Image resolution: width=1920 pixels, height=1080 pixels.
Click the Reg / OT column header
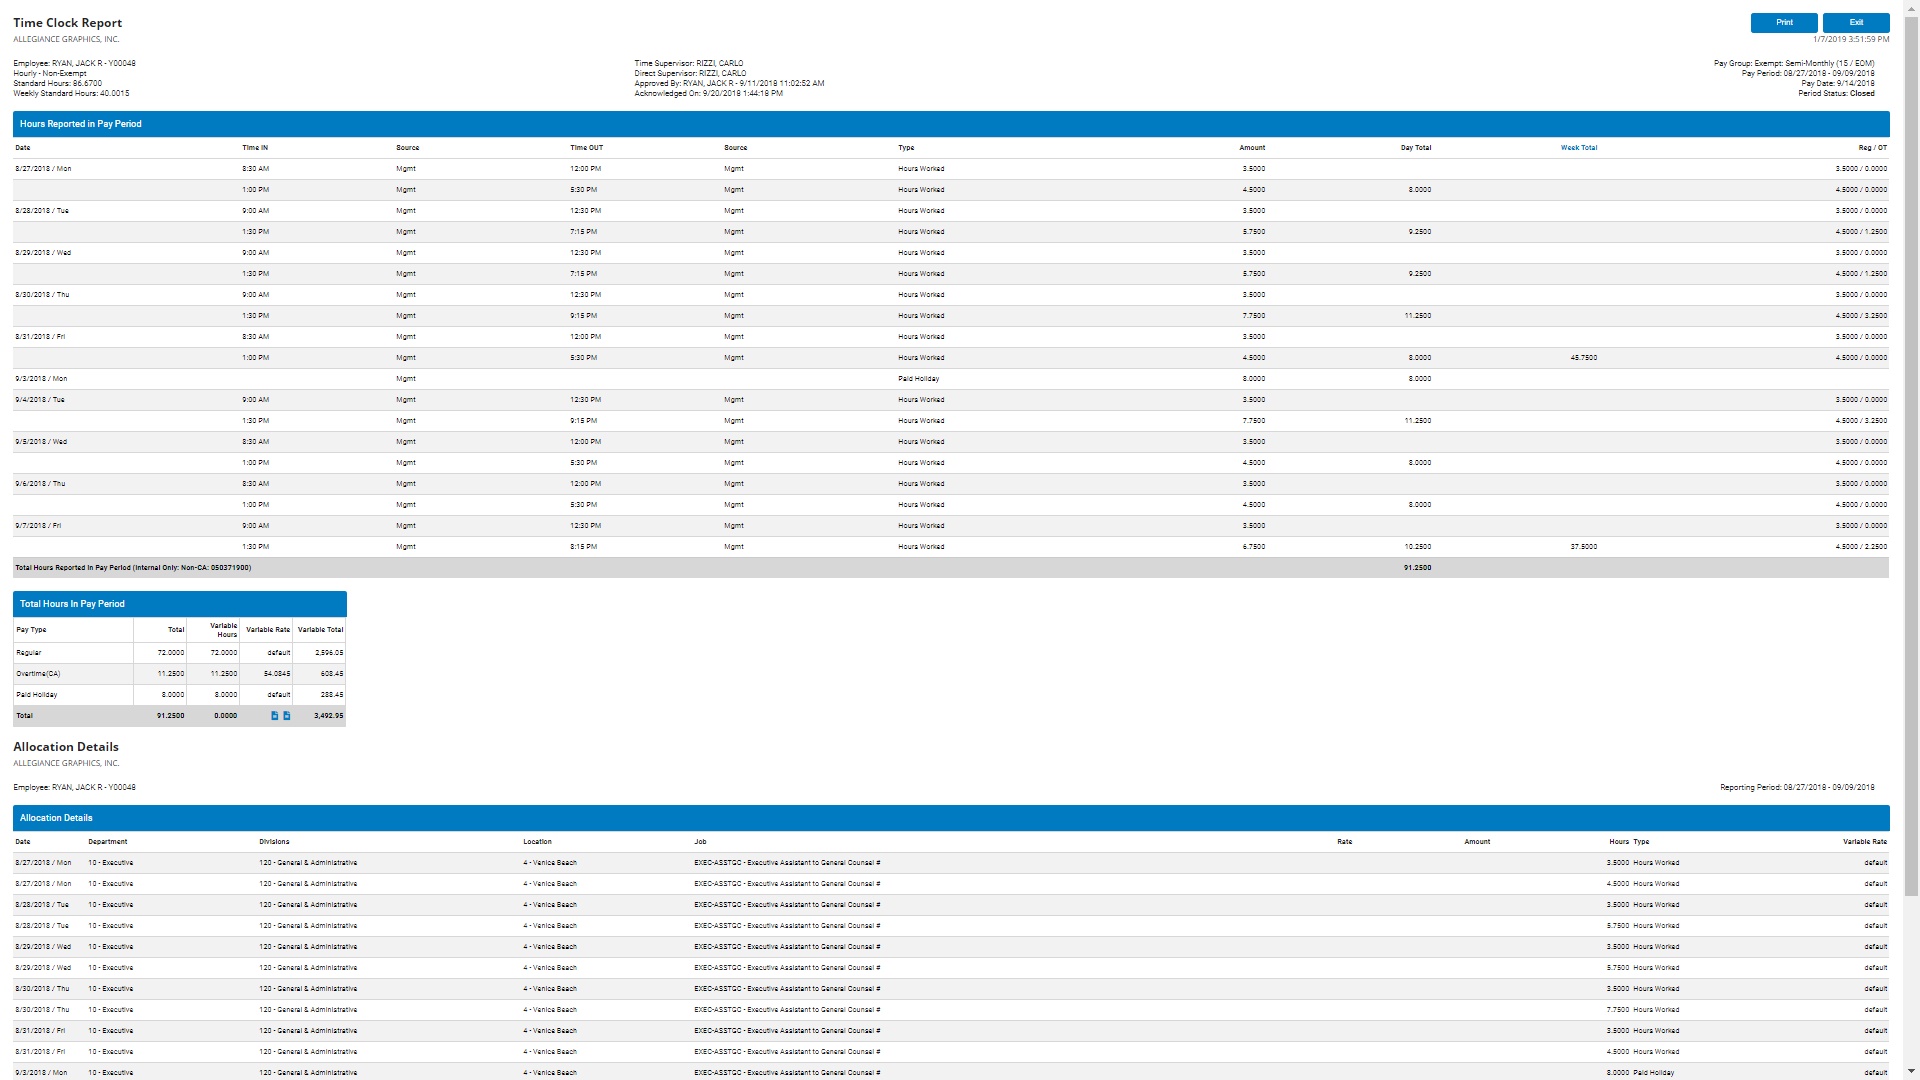coord(1872,148)
